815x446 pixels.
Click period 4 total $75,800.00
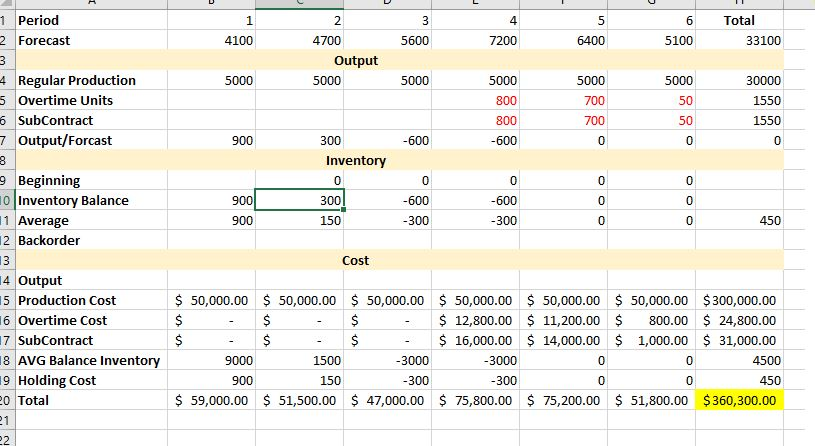tap(475, 401)
